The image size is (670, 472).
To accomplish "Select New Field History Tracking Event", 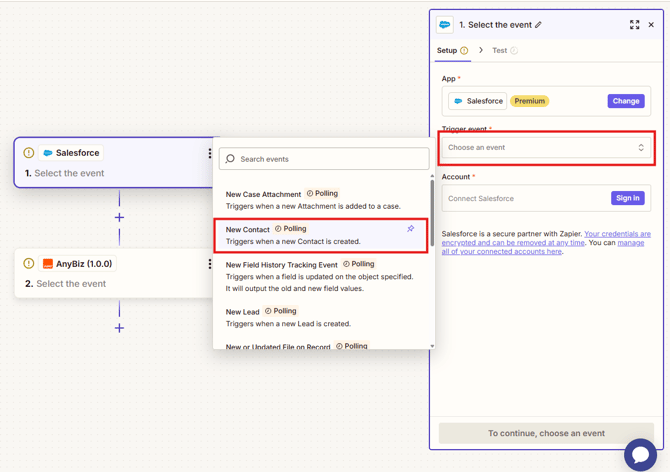I will click(321, 276).
